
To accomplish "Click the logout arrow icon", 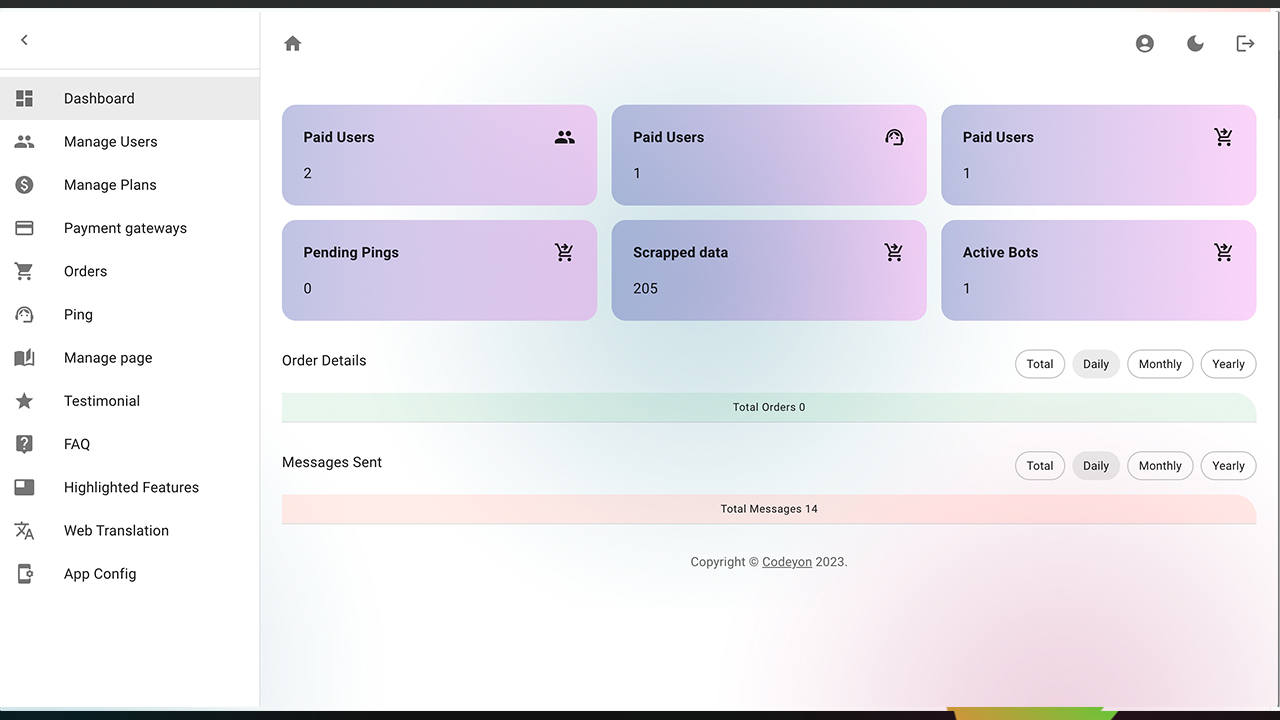I will click(x=1245, y=43).
